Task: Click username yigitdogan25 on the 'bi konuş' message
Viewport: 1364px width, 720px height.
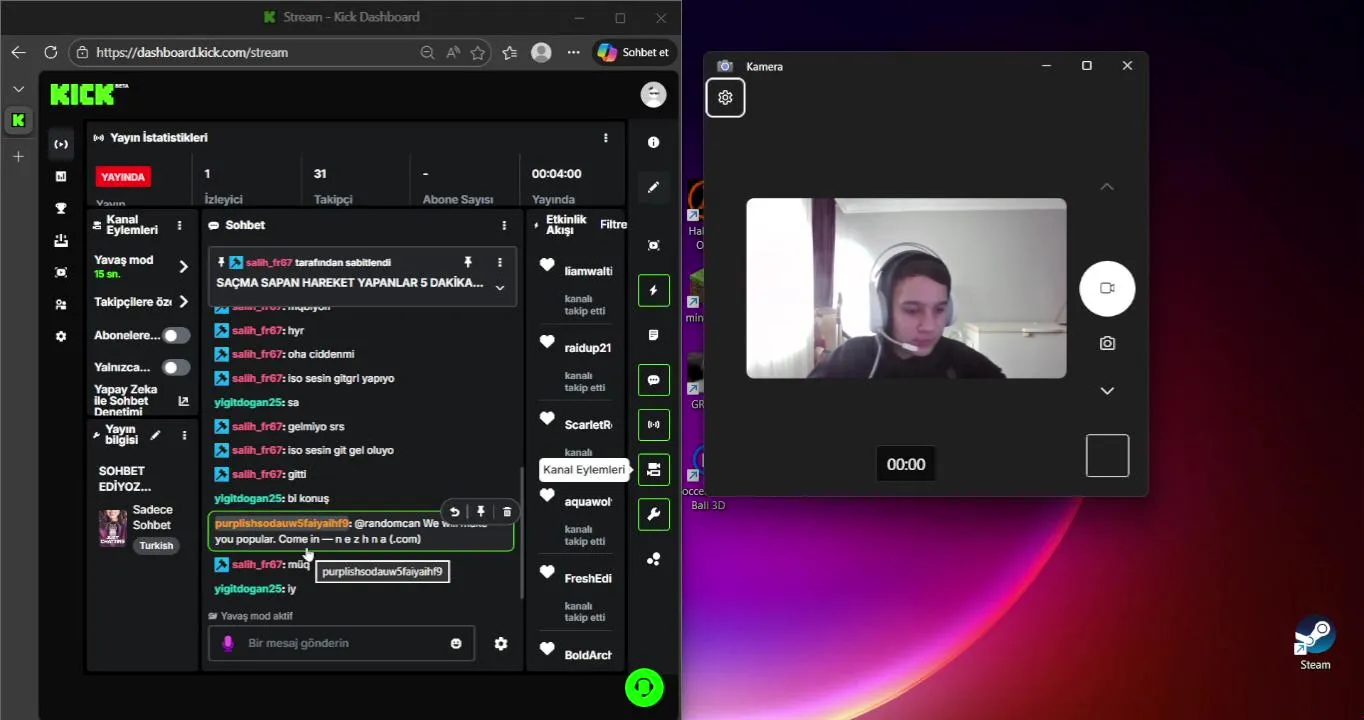Action: point(250,498)
